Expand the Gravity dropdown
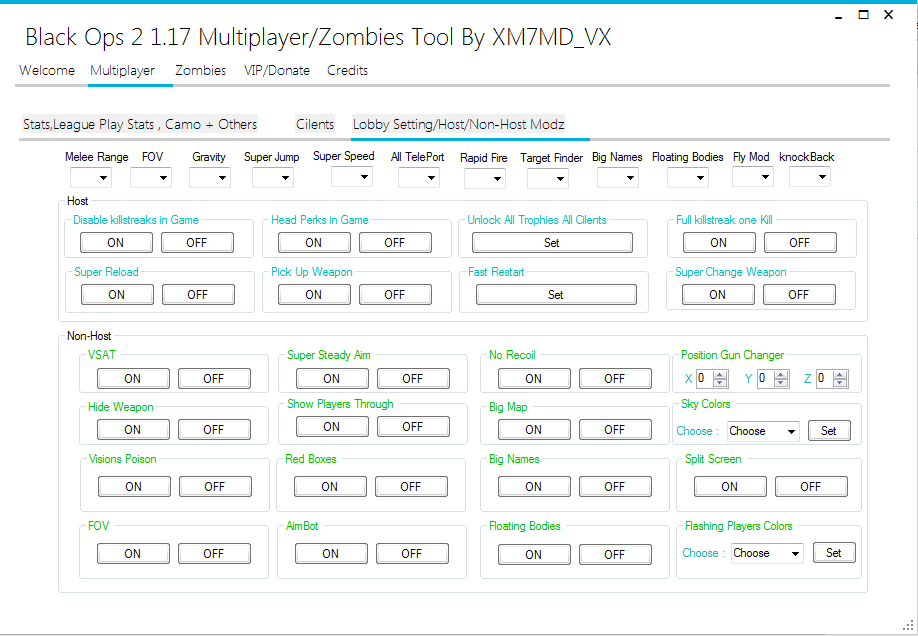 click(210, 177)
